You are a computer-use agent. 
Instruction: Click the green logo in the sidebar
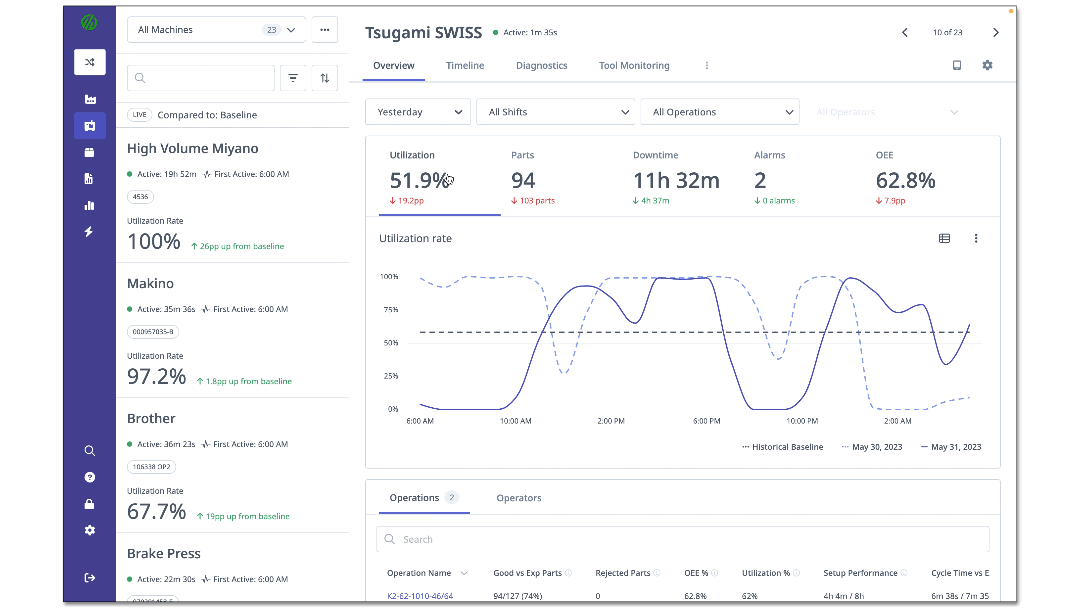89,23
